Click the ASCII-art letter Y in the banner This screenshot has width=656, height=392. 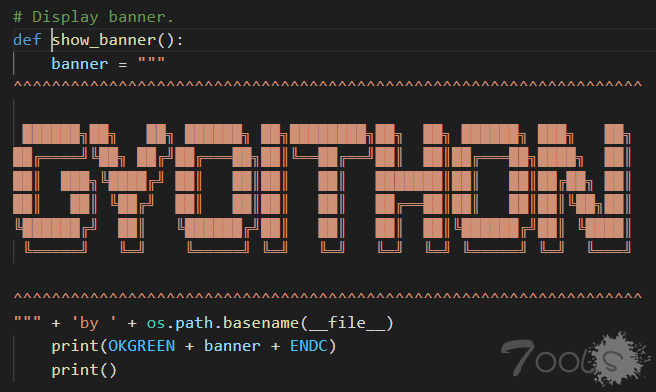point(131,188)
